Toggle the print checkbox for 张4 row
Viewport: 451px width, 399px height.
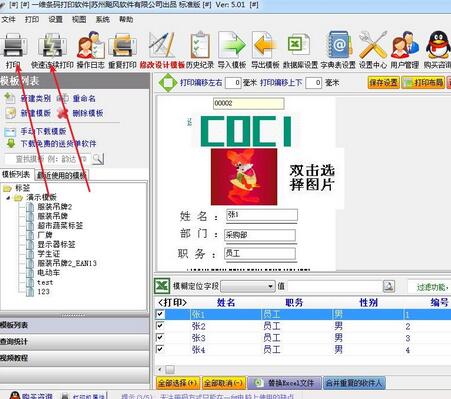(x=160, y=349)
